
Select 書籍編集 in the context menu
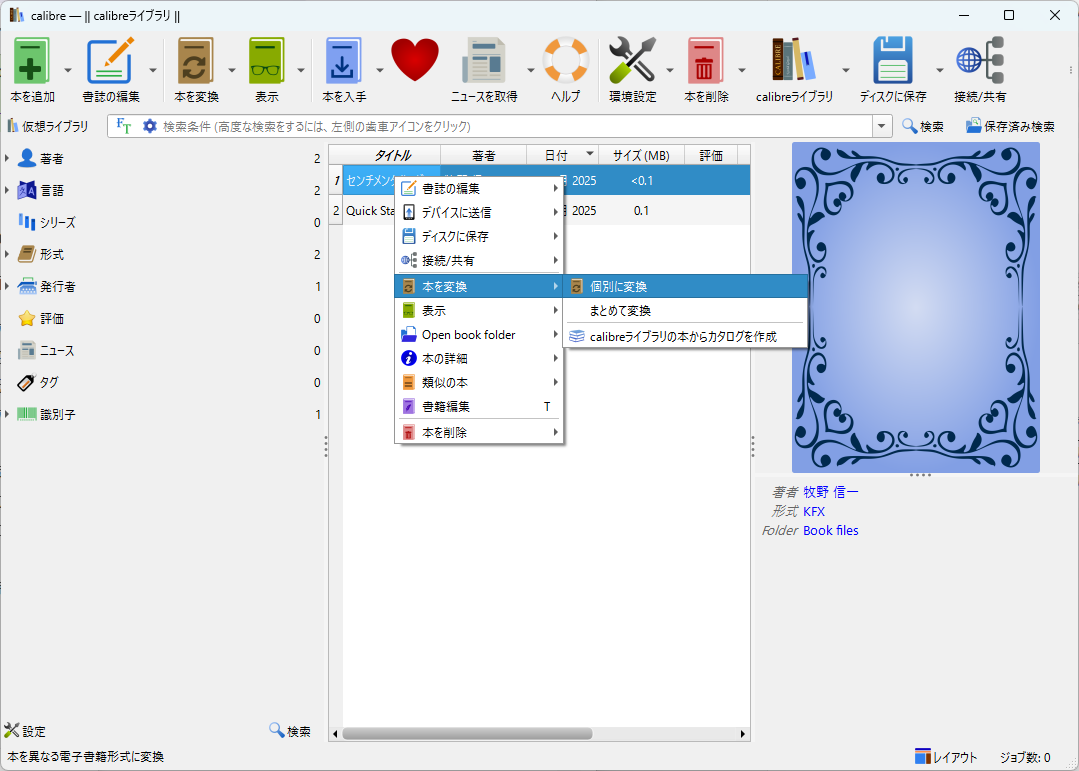pos(446,407)
